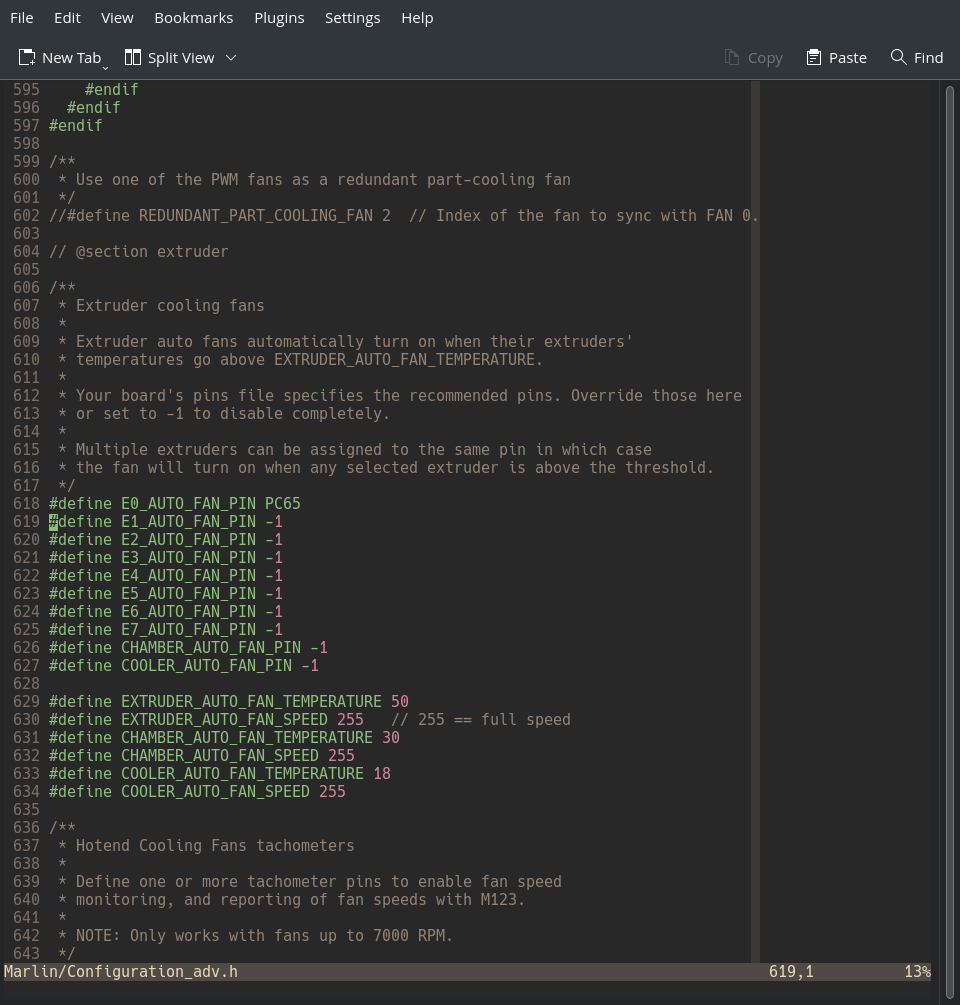Open Find with the magnifier icon
This screenshot has width=960, height=1005.
(x=898, y=58)
